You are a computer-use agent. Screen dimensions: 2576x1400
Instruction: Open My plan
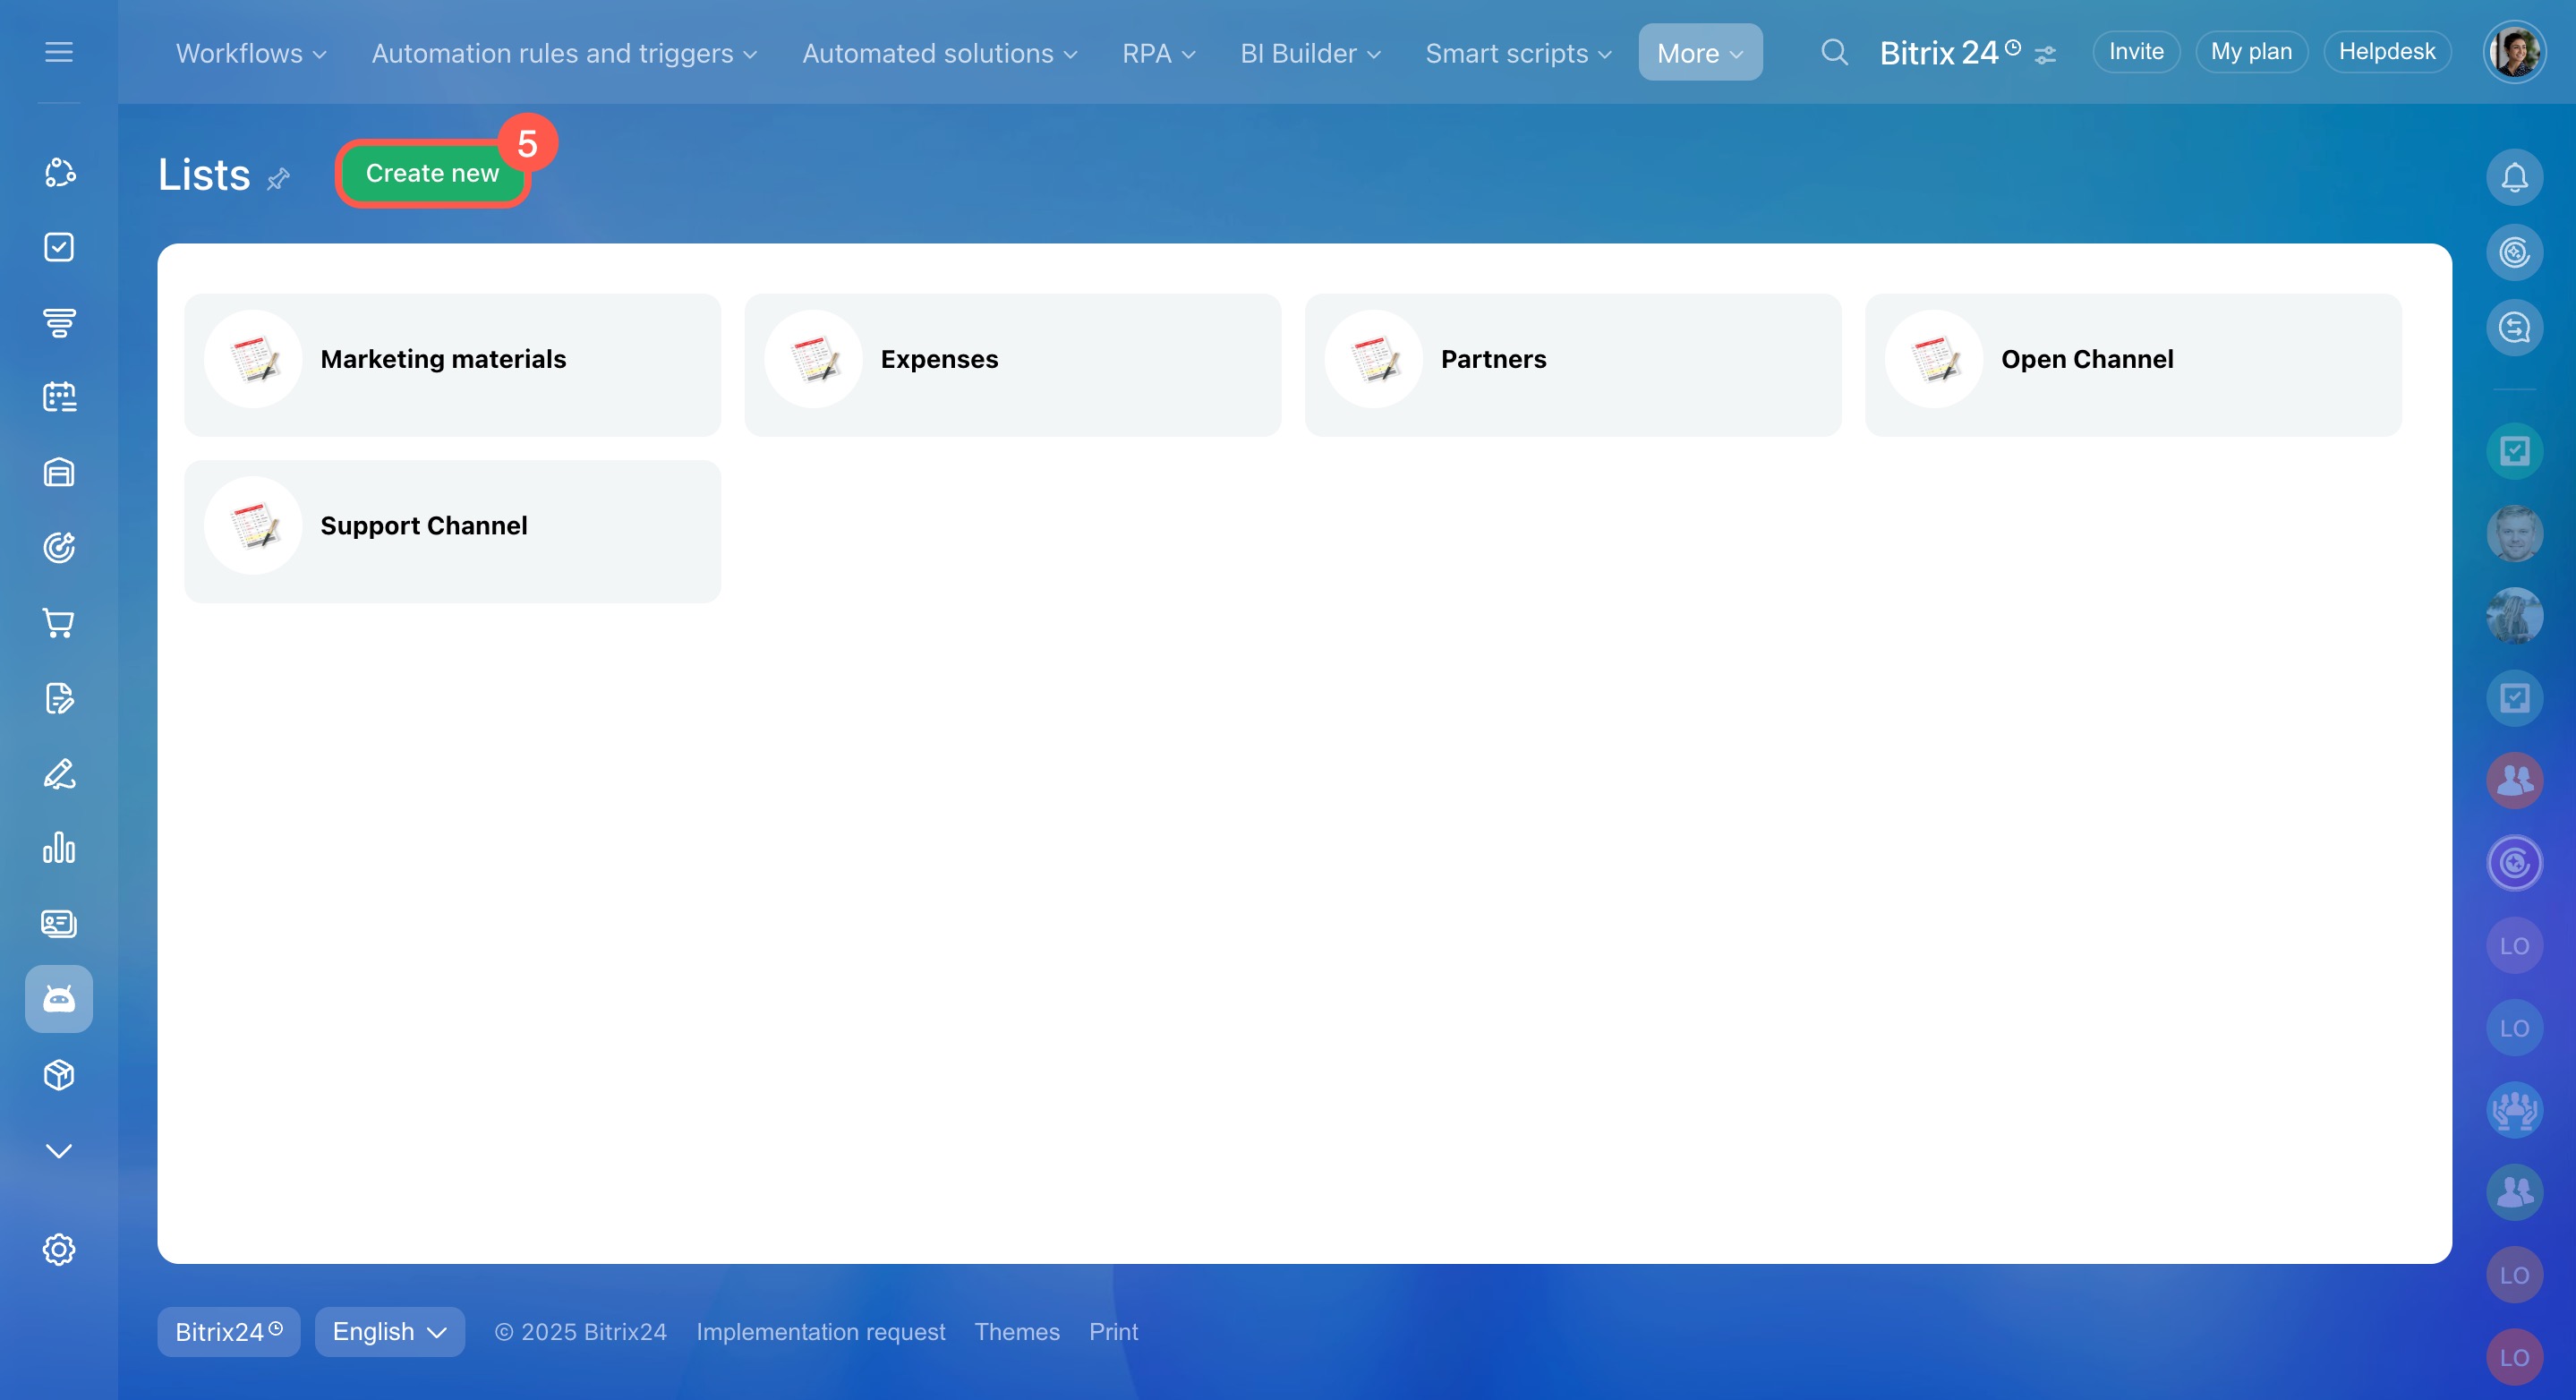coord(2251,52)
